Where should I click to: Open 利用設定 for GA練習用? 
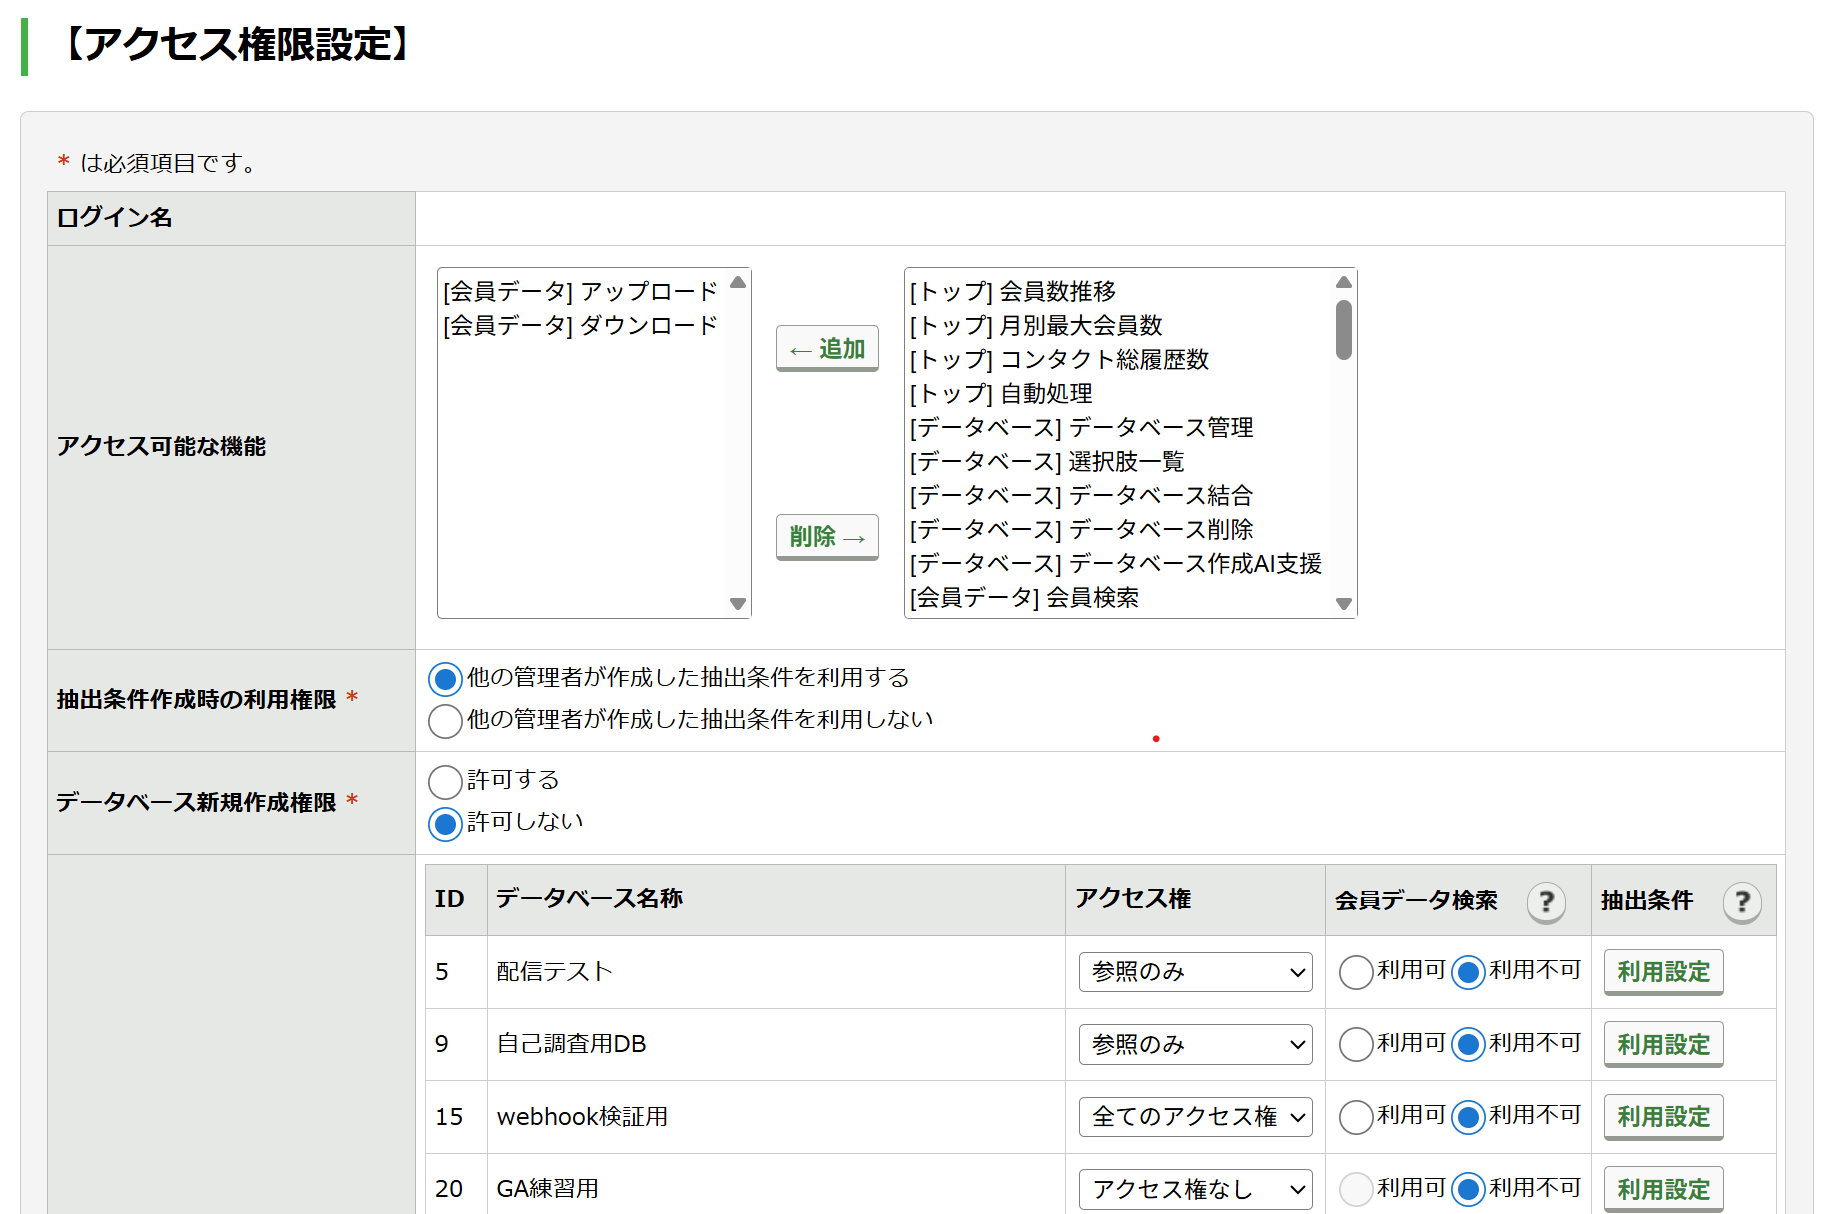click(x=1663, y=1189)
